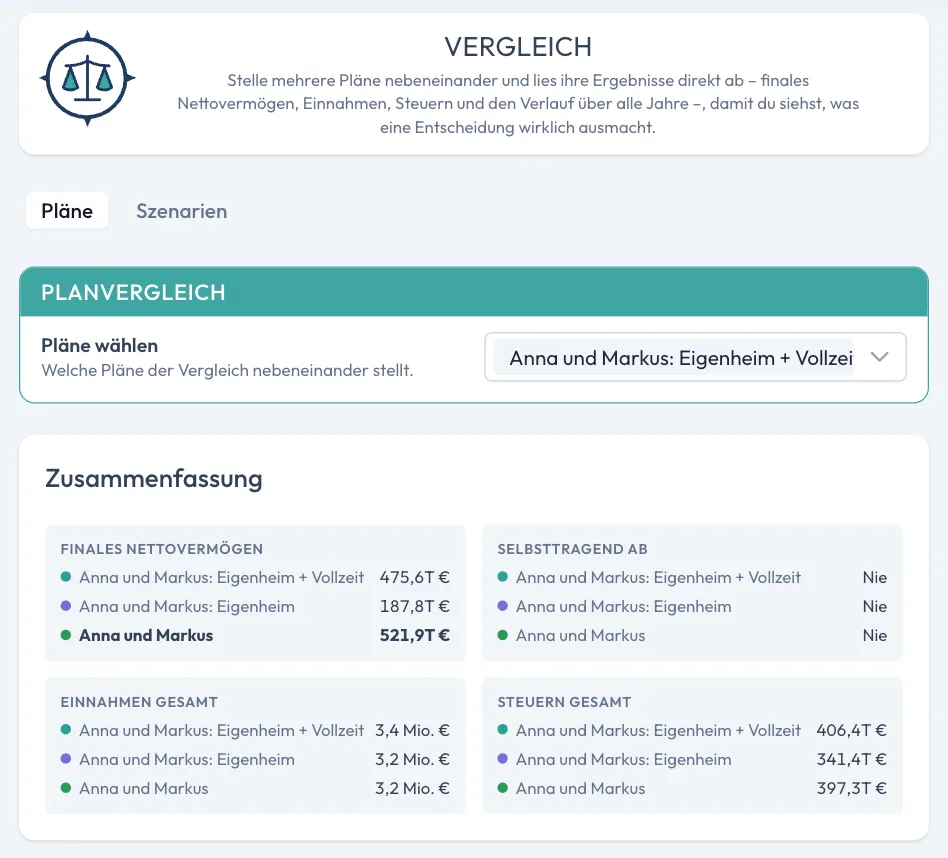948x858 pixels.
Task: Click the PLANVERGLEICH section header
Action: pos(474,292)
